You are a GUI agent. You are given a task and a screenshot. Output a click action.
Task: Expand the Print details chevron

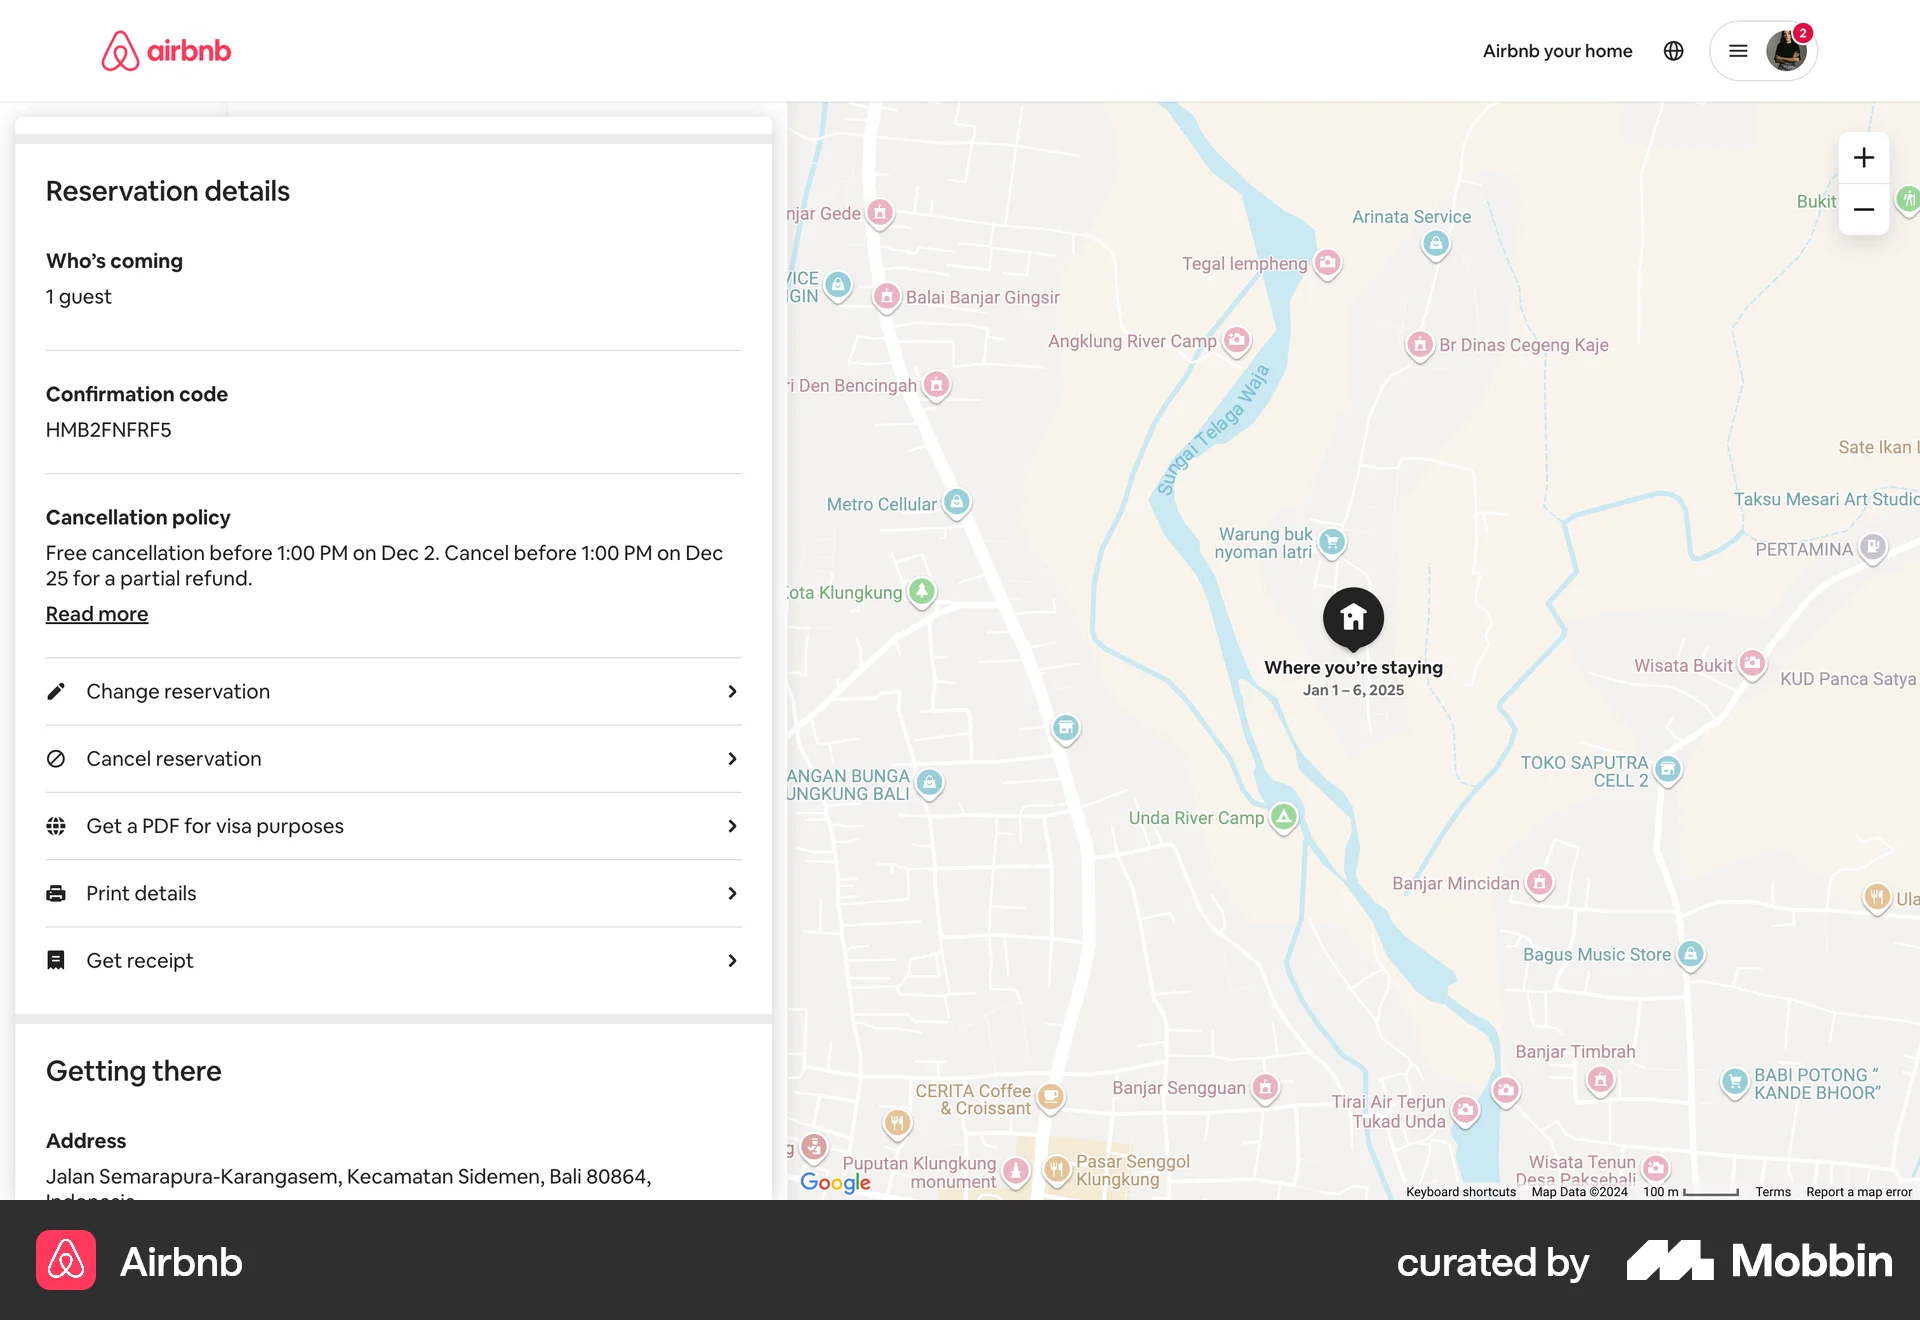tap(733, 893)
